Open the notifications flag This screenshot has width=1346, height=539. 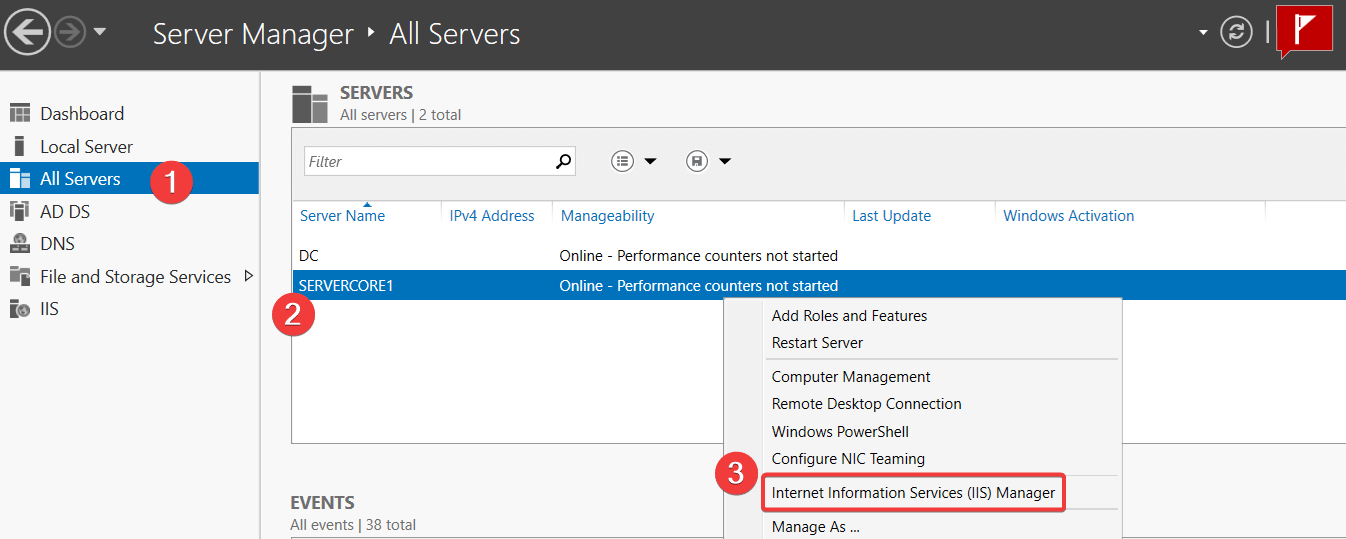click(x=1305, y=31)
